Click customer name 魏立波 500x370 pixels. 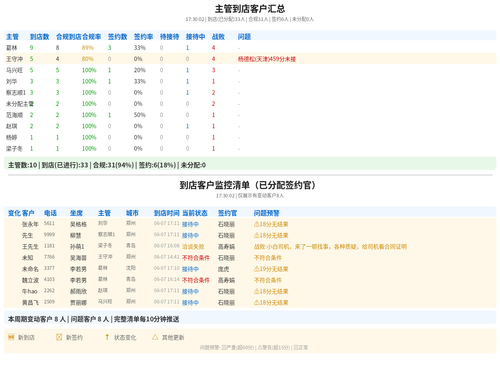point(30,280)
